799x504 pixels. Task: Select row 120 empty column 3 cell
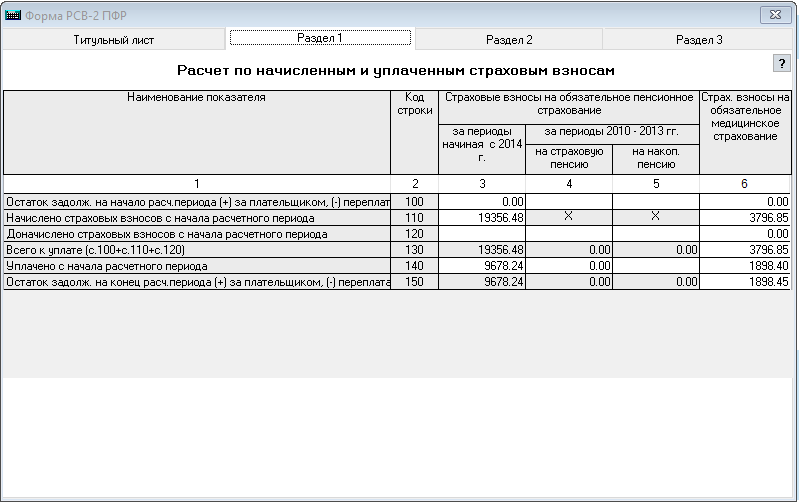pos(482,234)
